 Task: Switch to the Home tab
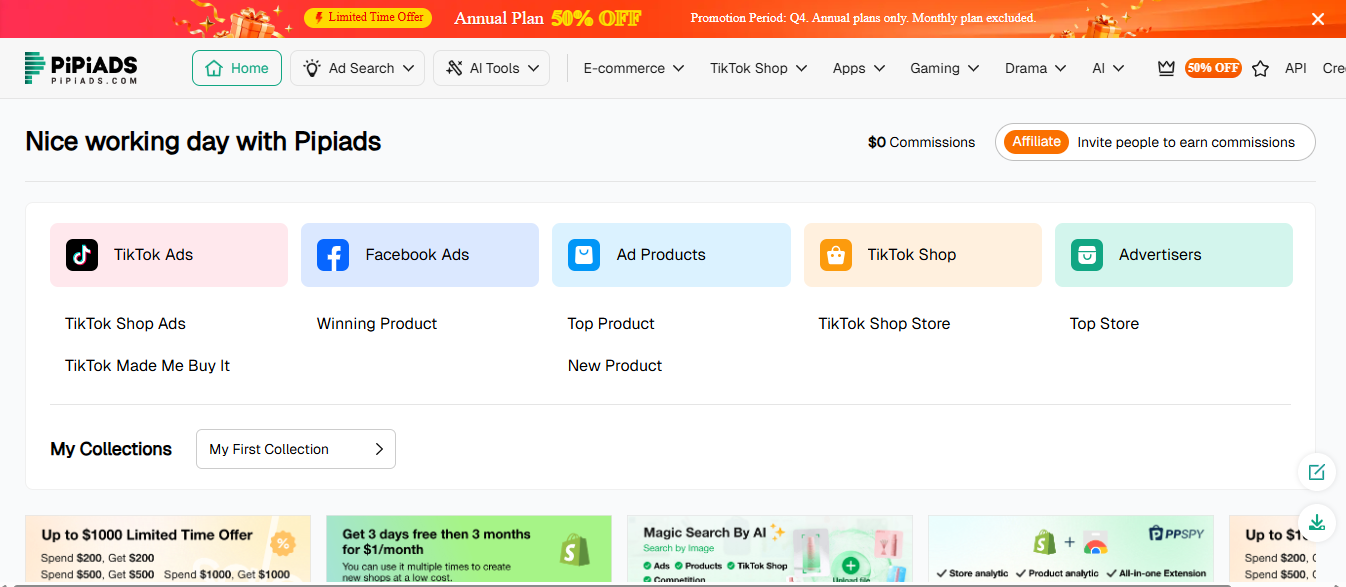point(236,67)
